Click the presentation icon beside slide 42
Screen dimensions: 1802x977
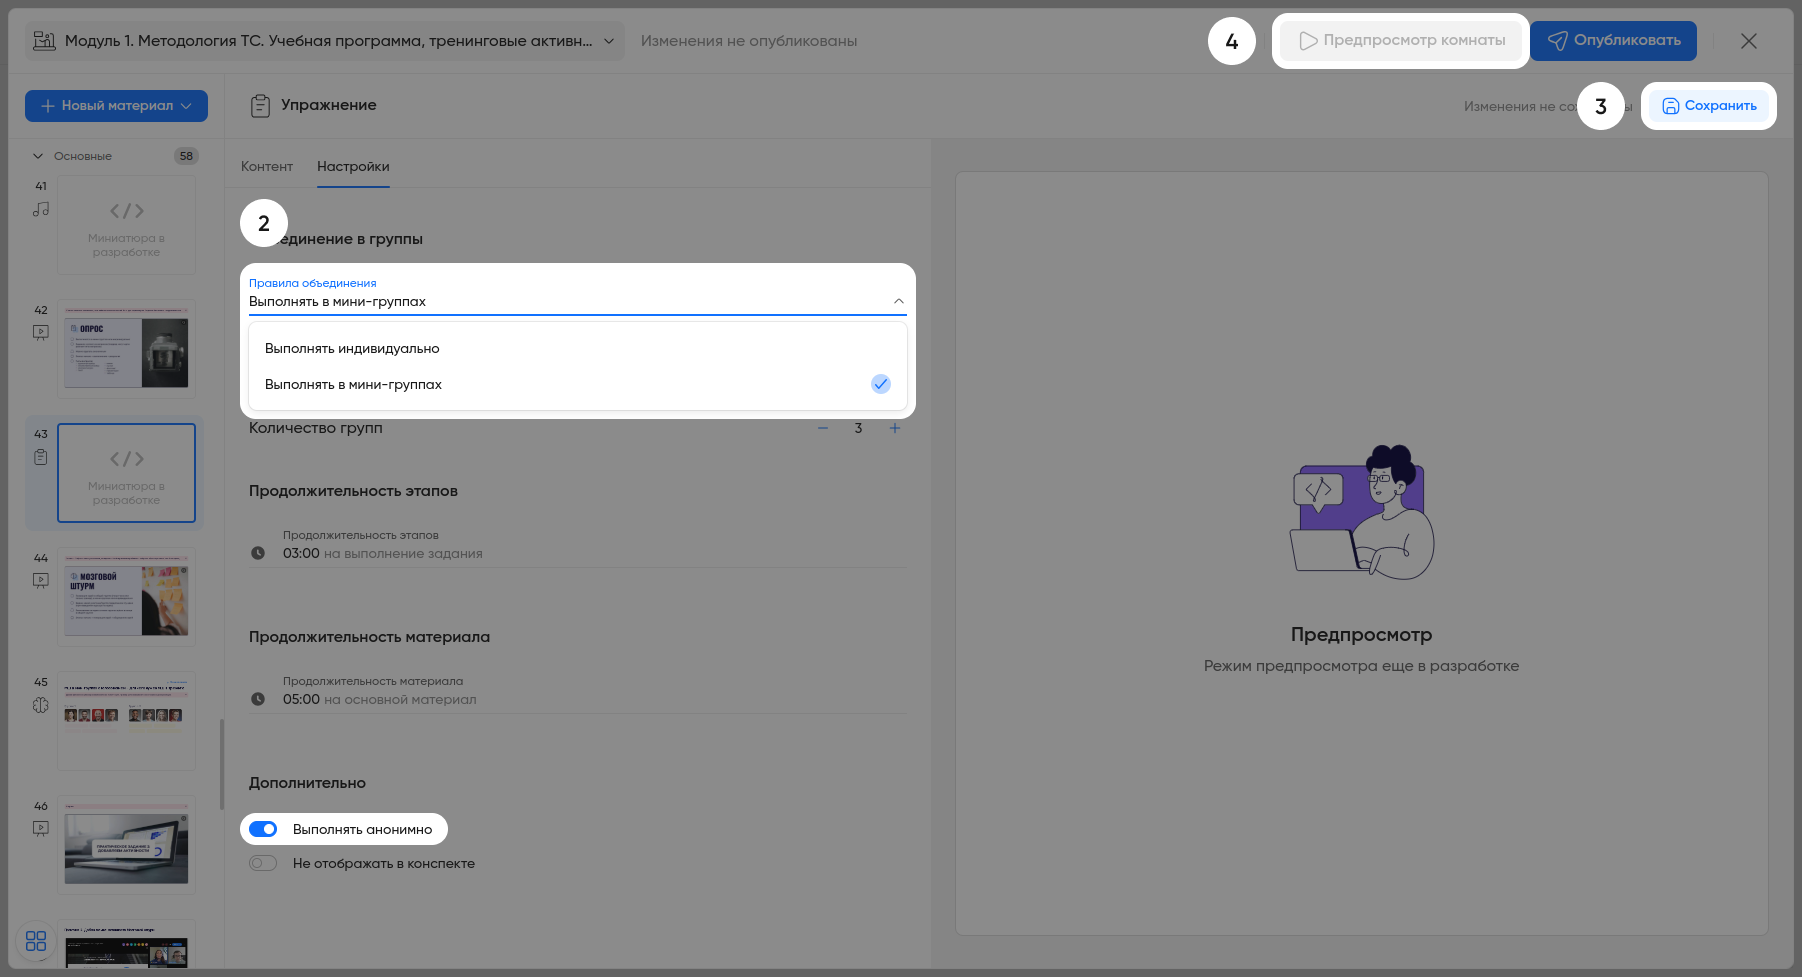click(41, 332)
